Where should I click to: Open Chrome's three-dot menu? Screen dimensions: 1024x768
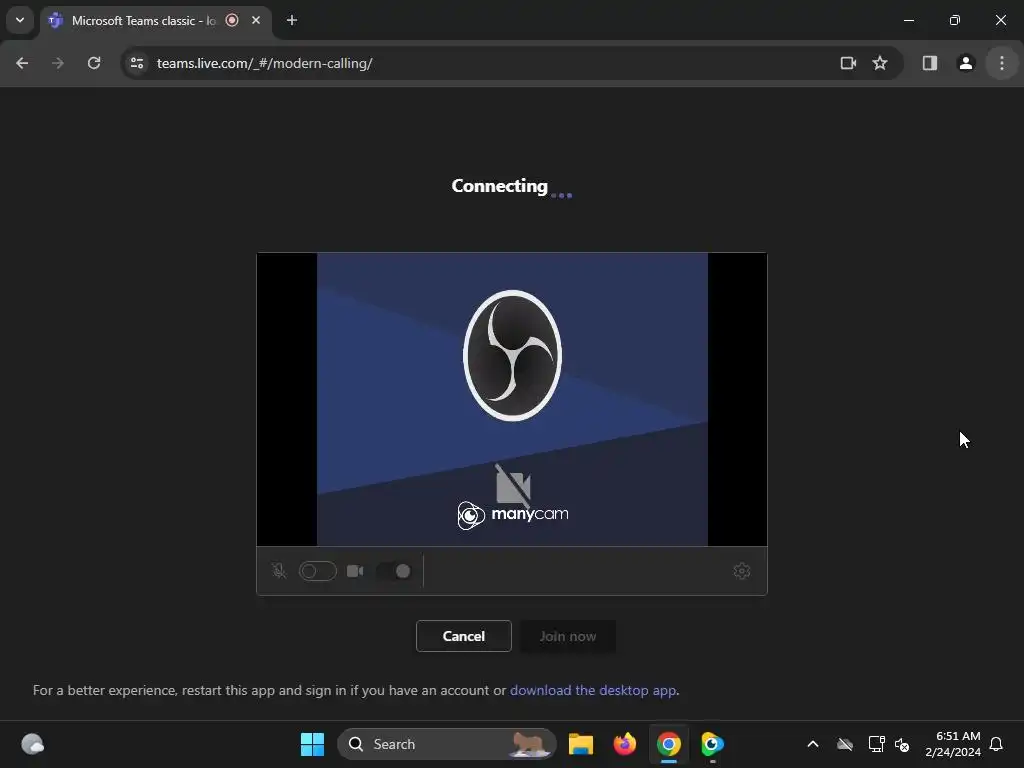pos(1002,63)
